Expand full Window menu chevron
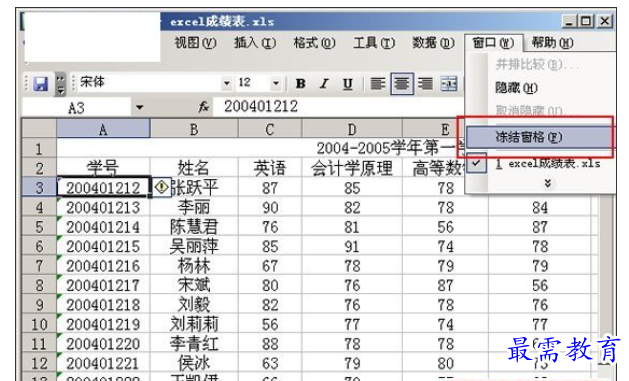This screenshot has height=381, width=629. coord(548,184)
